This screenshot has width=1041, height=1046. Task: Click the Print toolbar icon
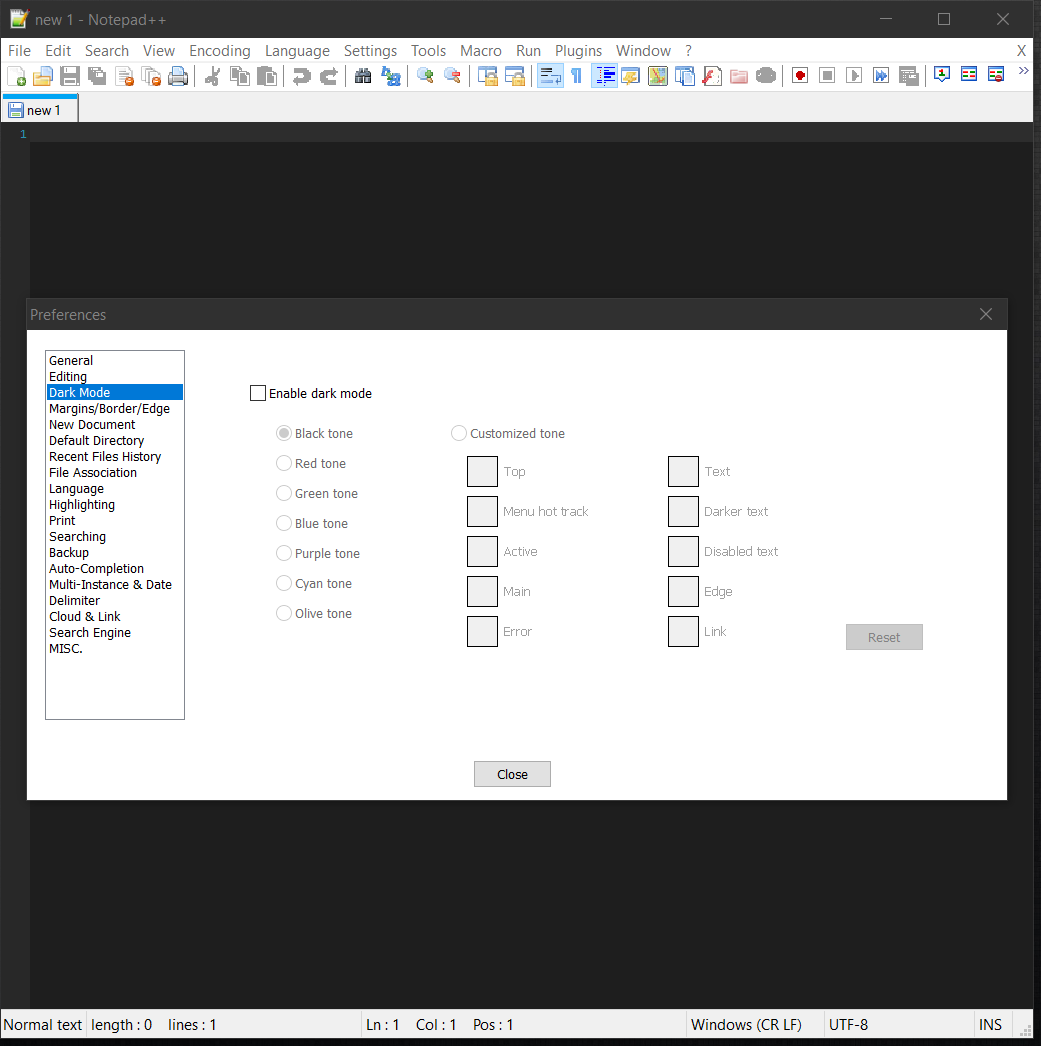pos(178,76)
